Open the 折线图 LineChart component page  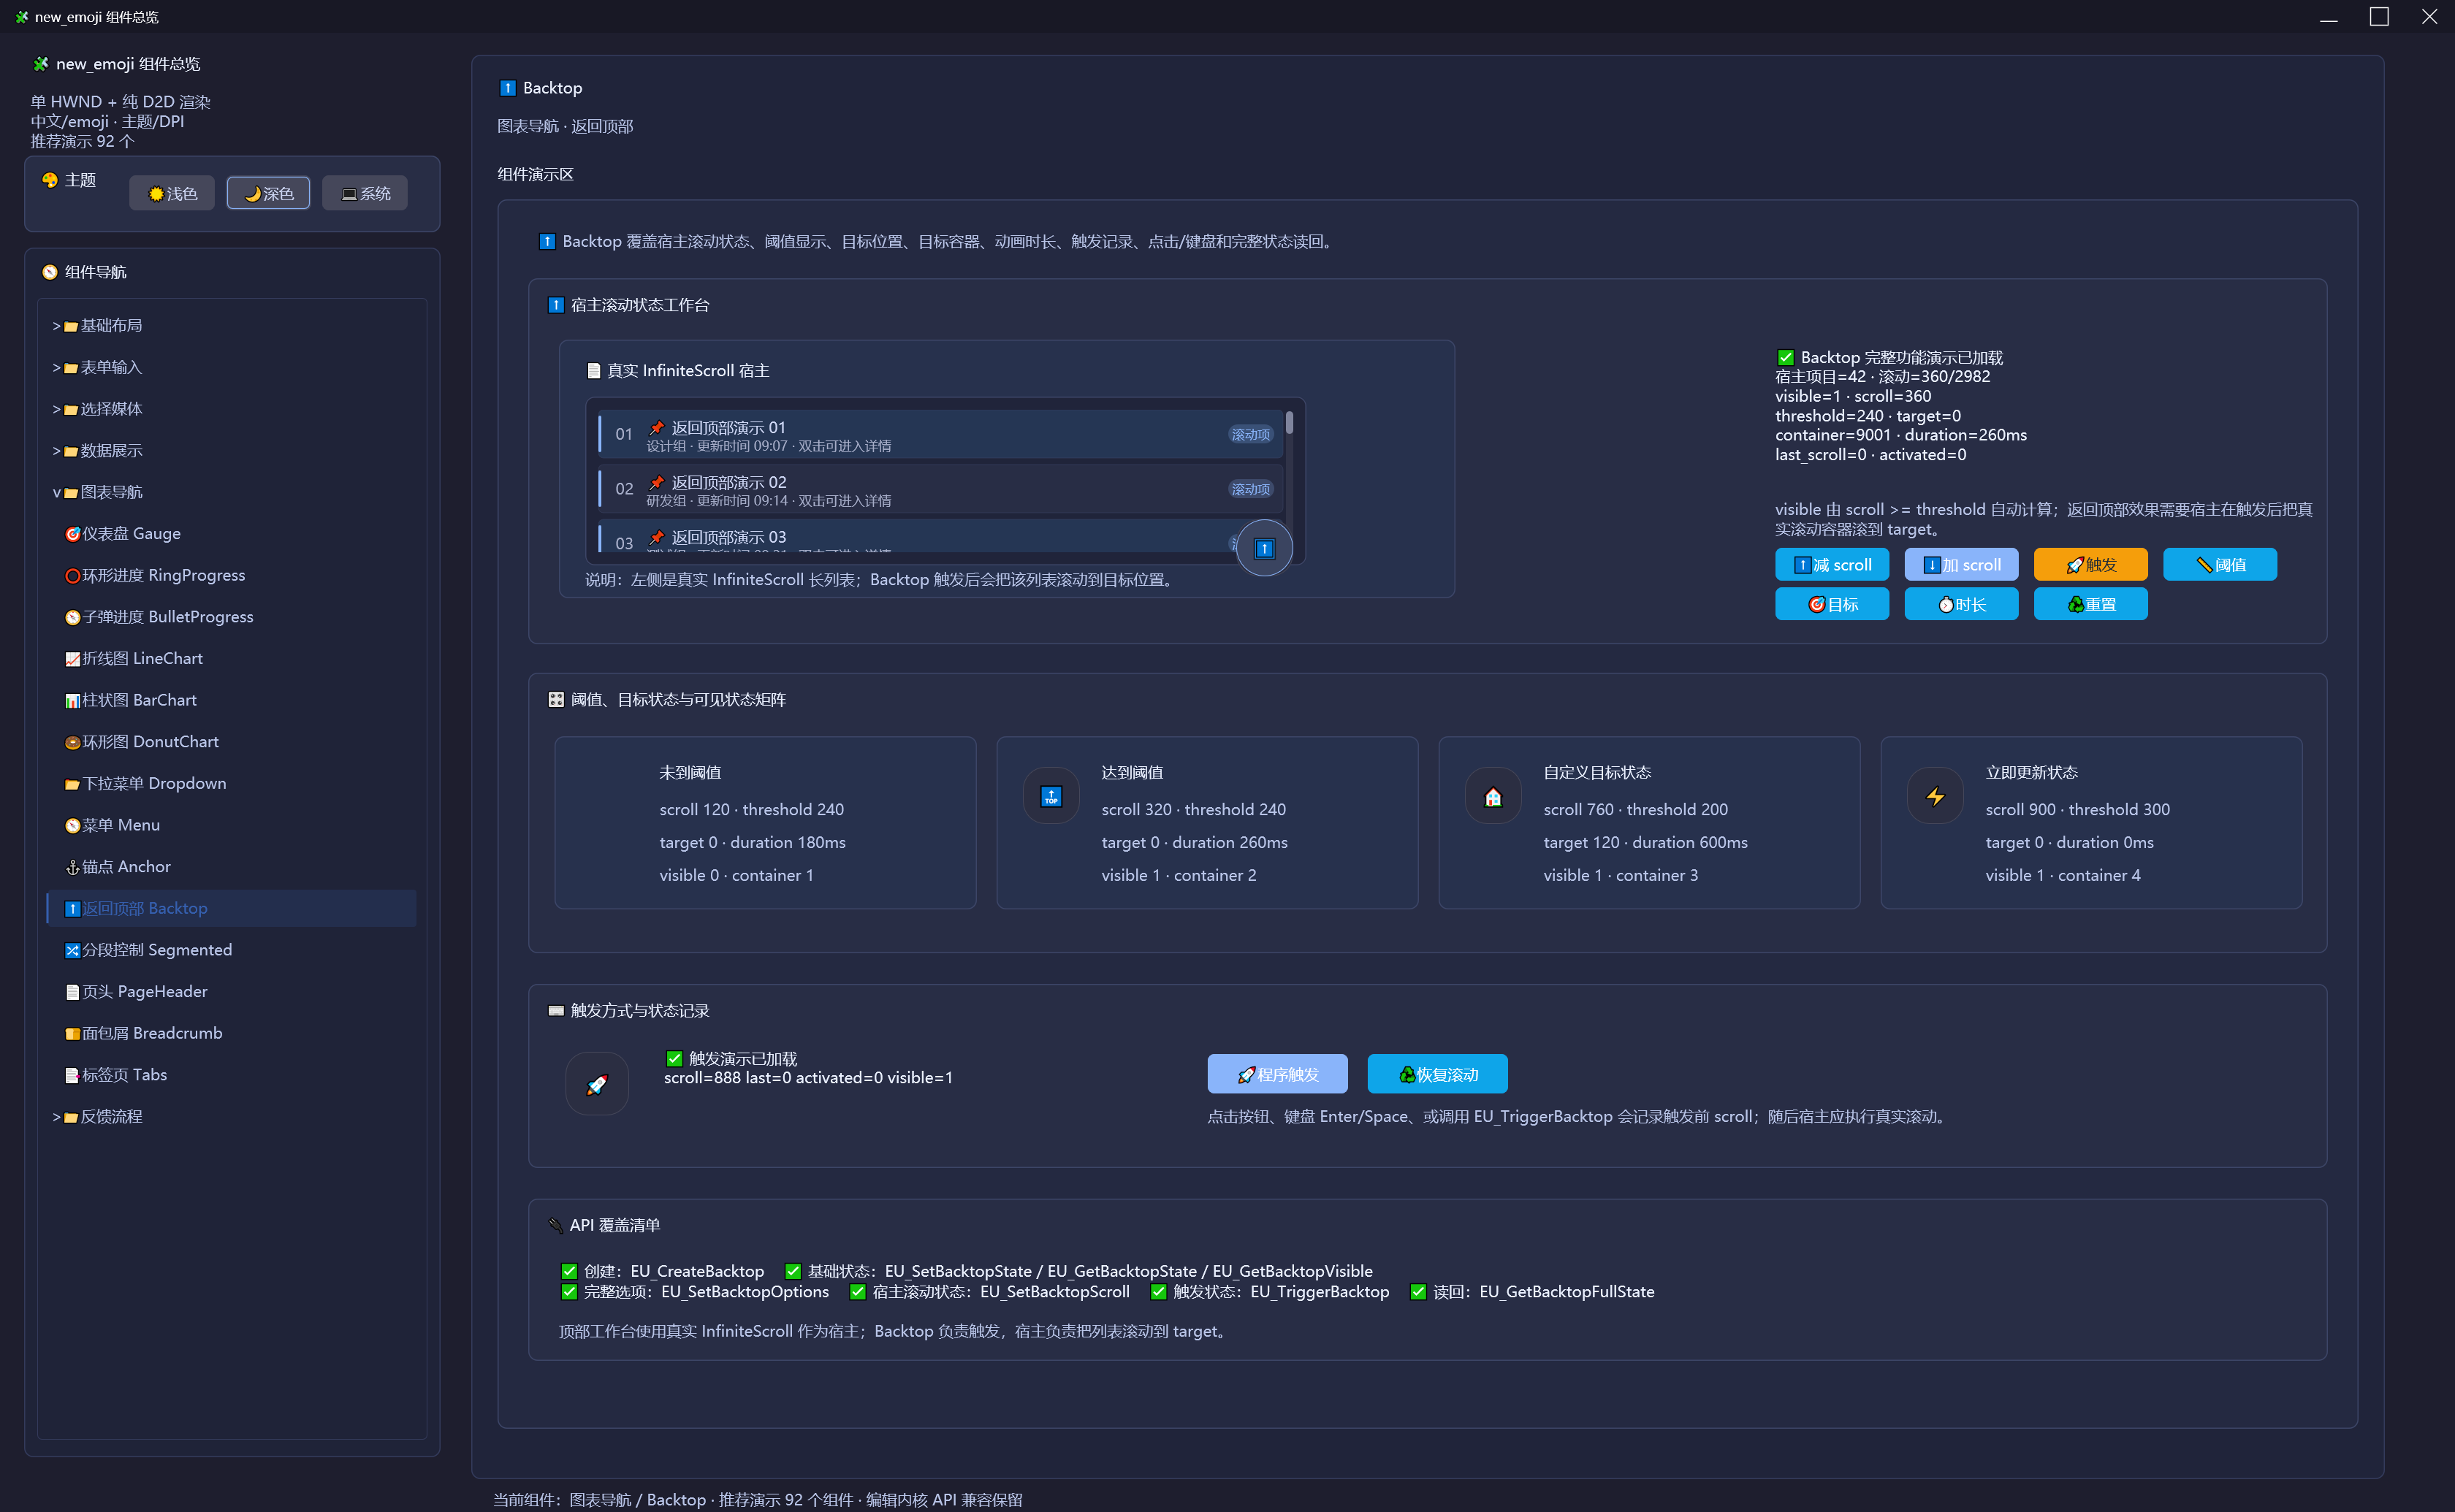tap(232, 659)
